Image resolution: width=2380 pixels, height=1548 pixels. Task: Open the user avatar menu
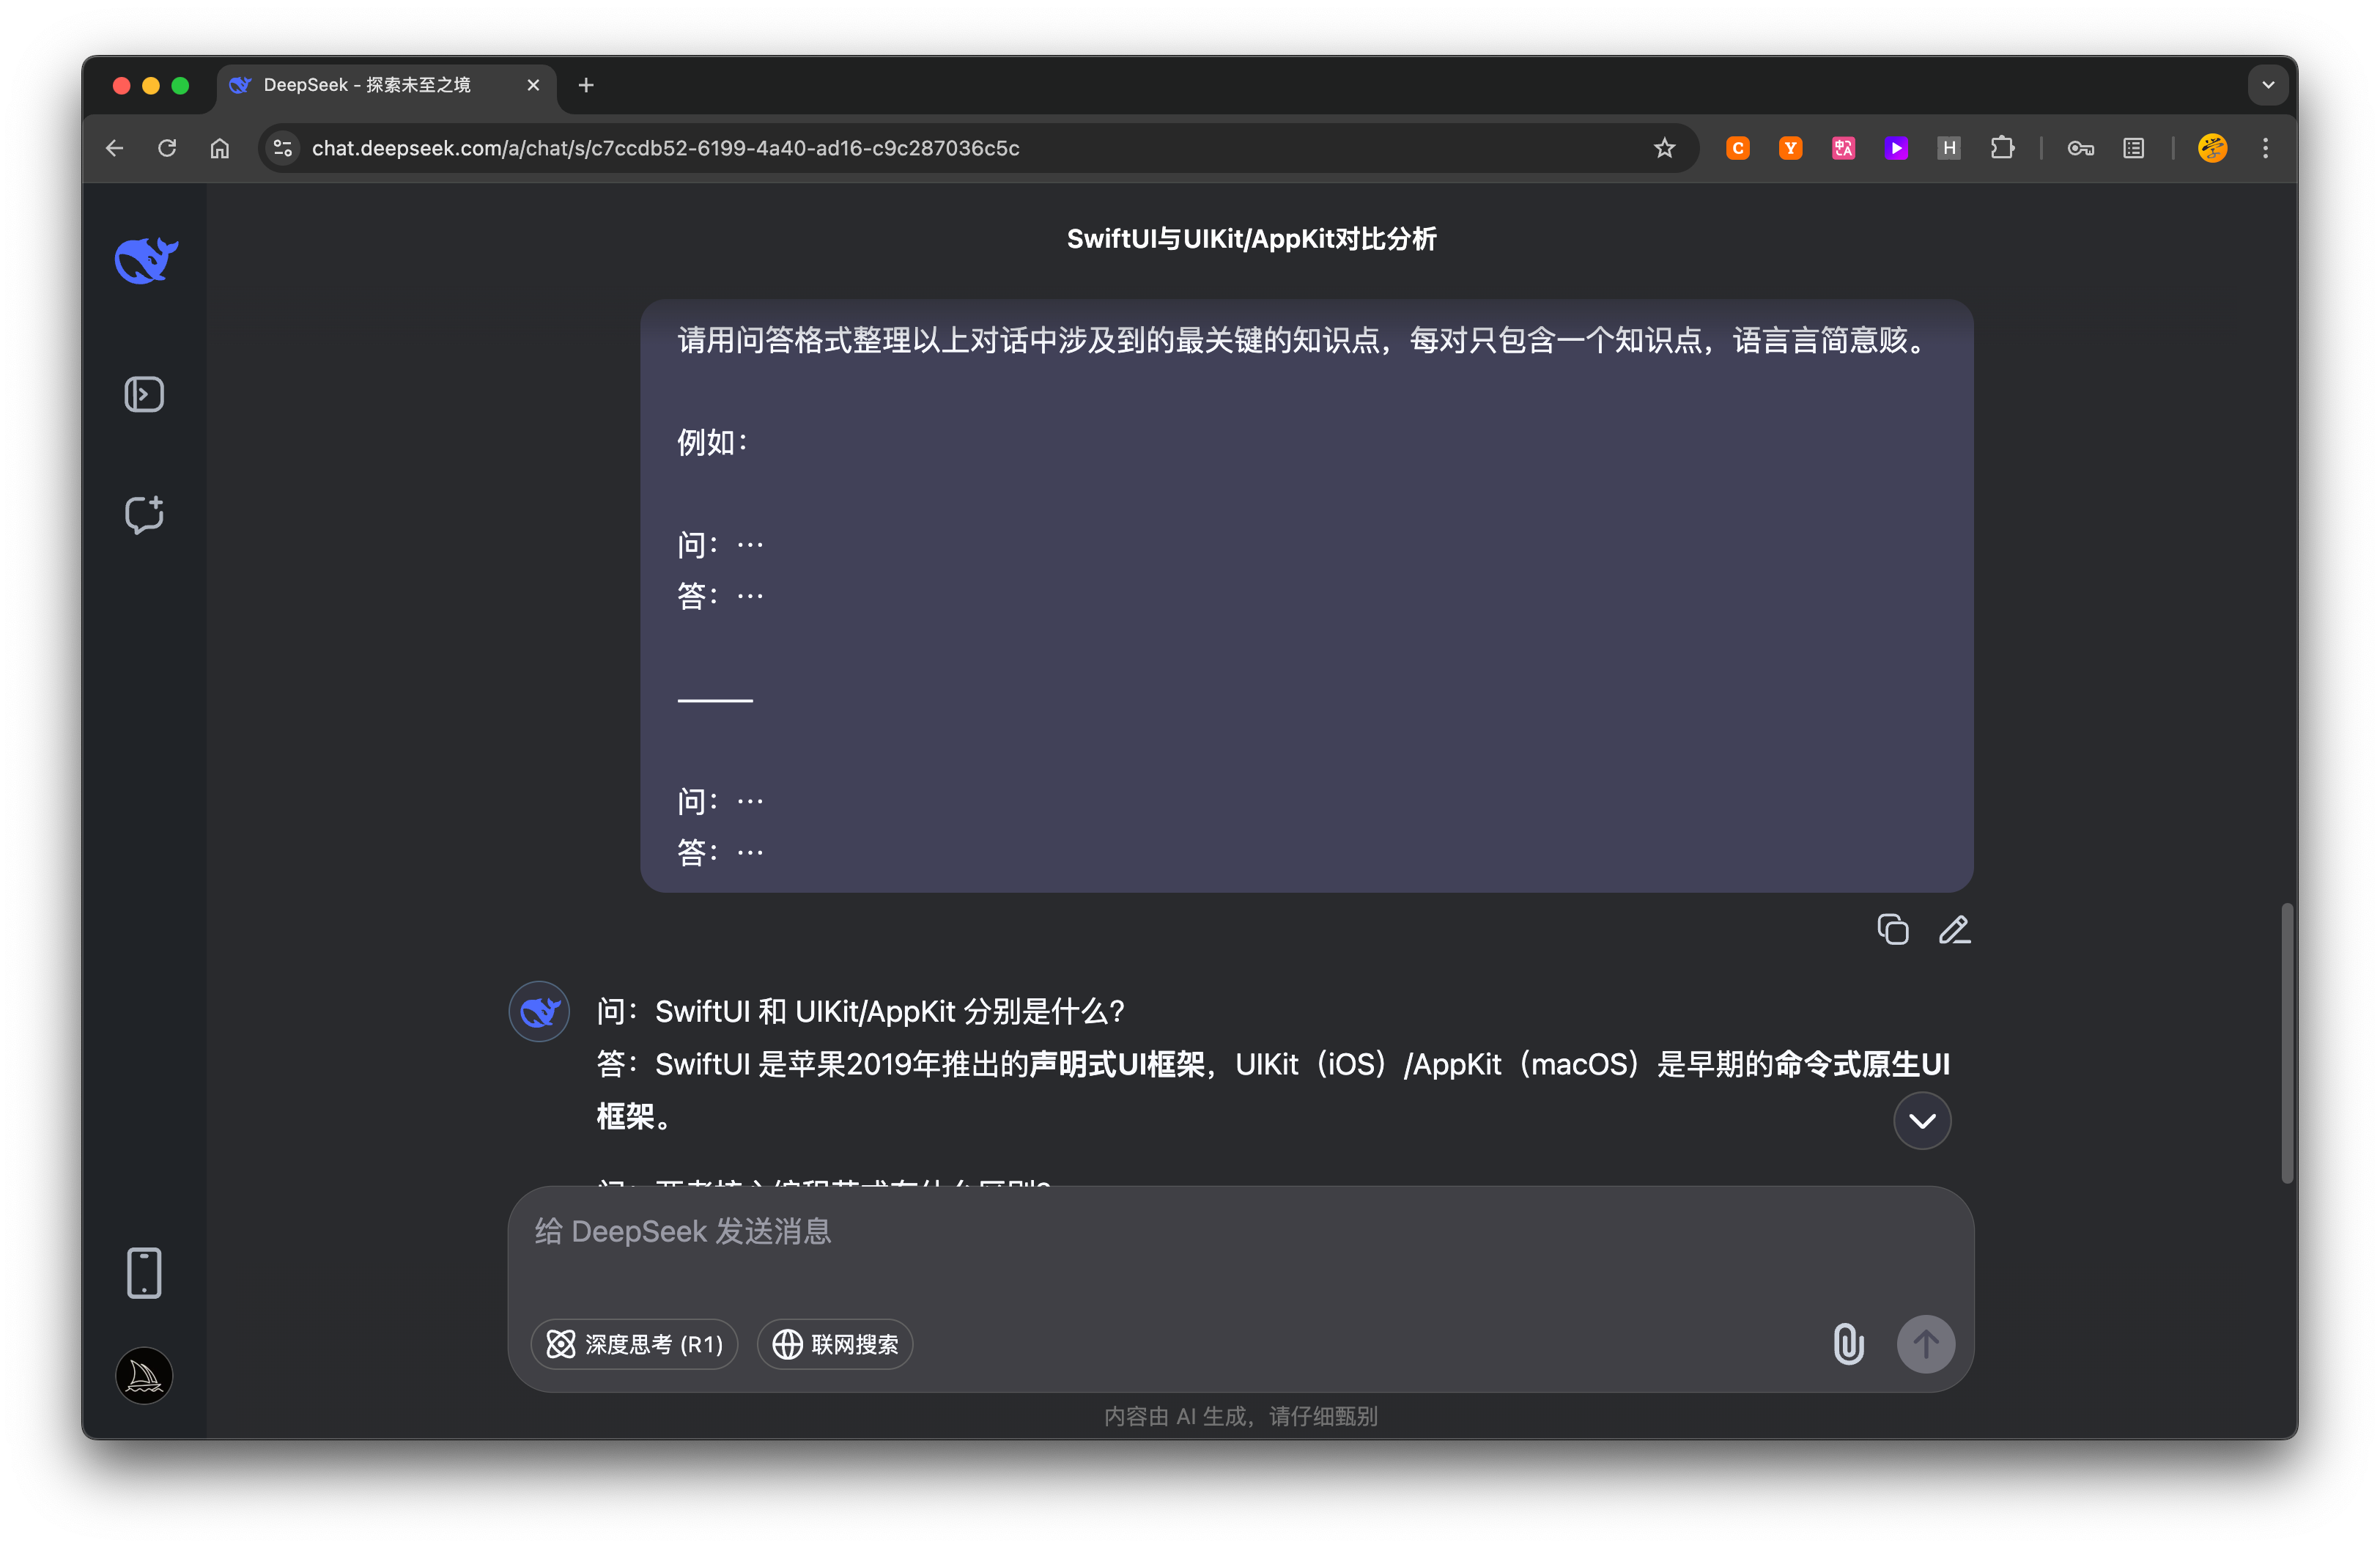pyautogui.click(x=144, y=1376)
